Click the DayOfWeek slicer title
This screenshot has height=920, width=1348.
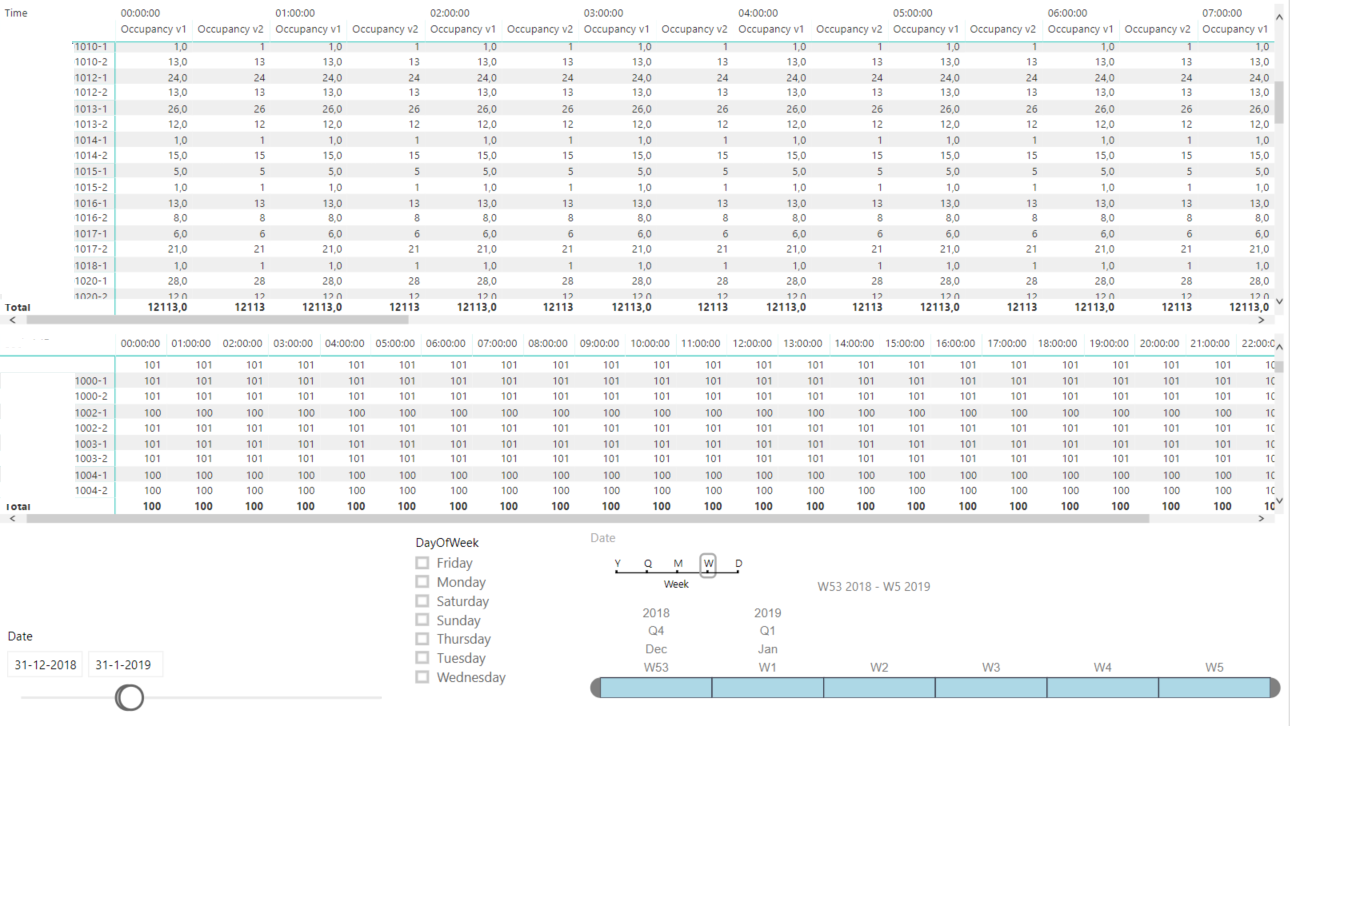pos(447,543)
